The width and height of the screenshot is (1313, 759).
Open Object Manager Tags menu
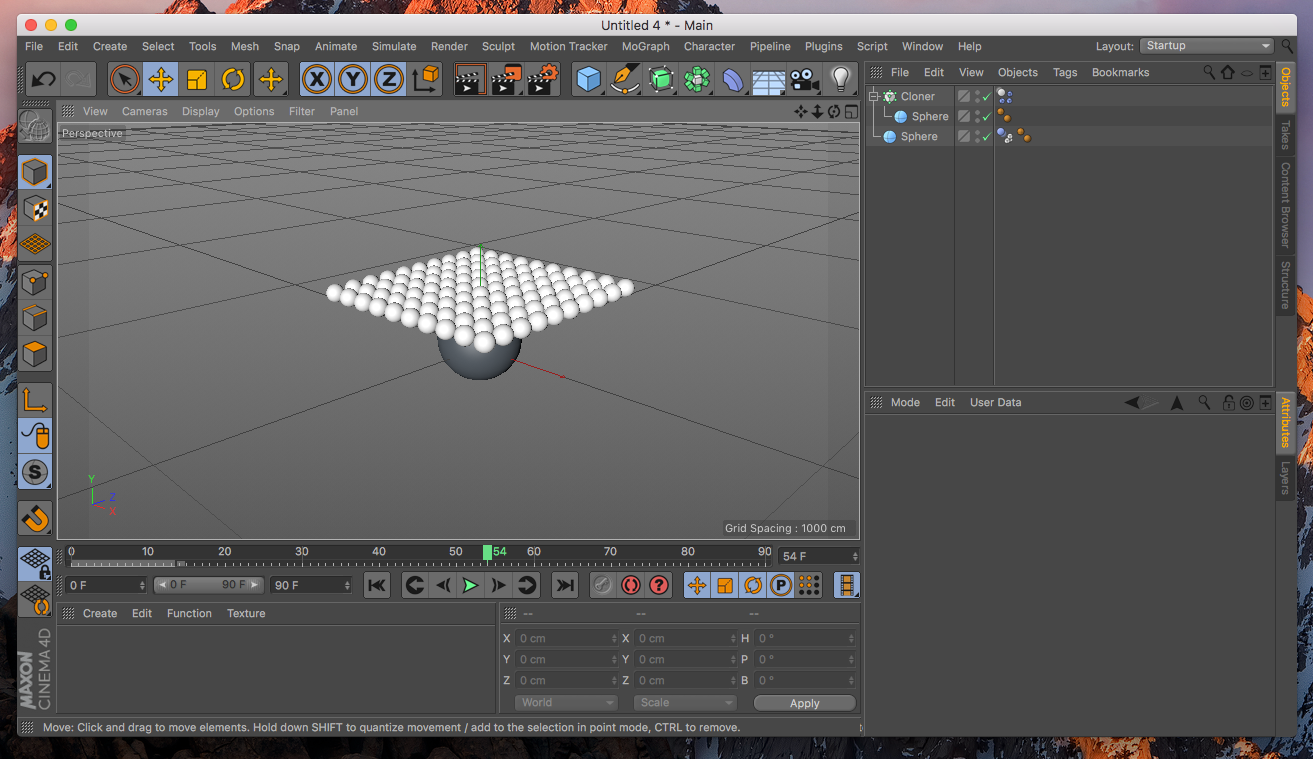click(x=1065, y=72)
